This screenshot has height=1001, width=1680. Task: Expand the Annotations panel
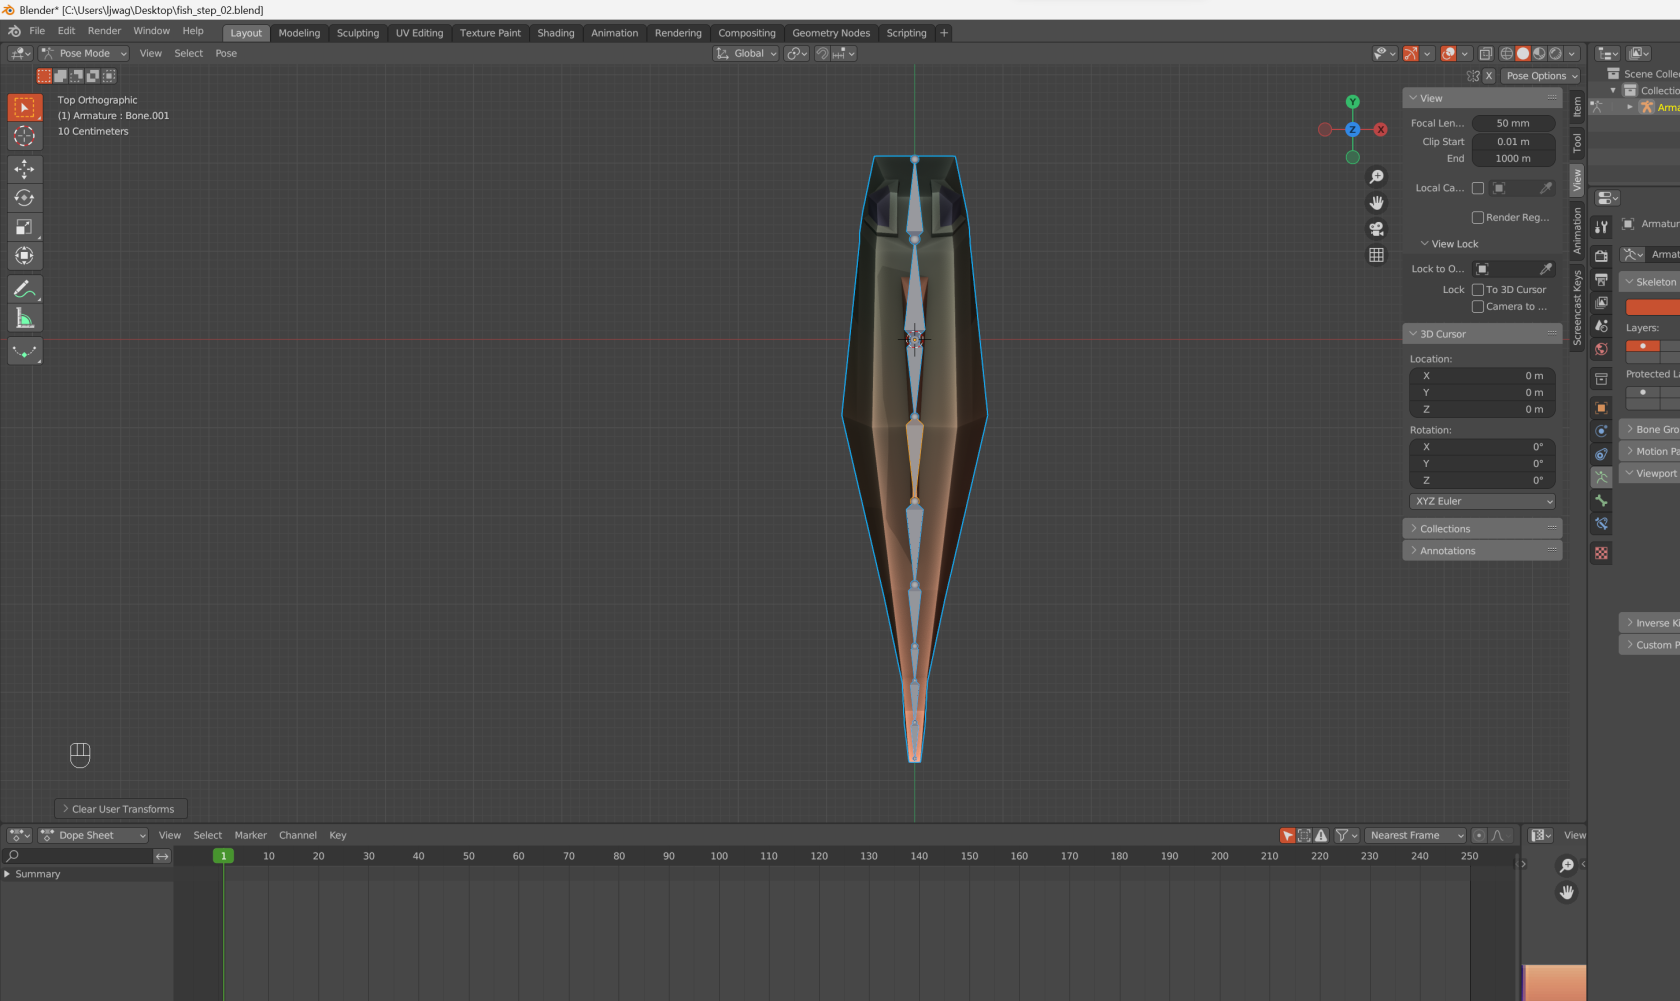(1482, 551)
